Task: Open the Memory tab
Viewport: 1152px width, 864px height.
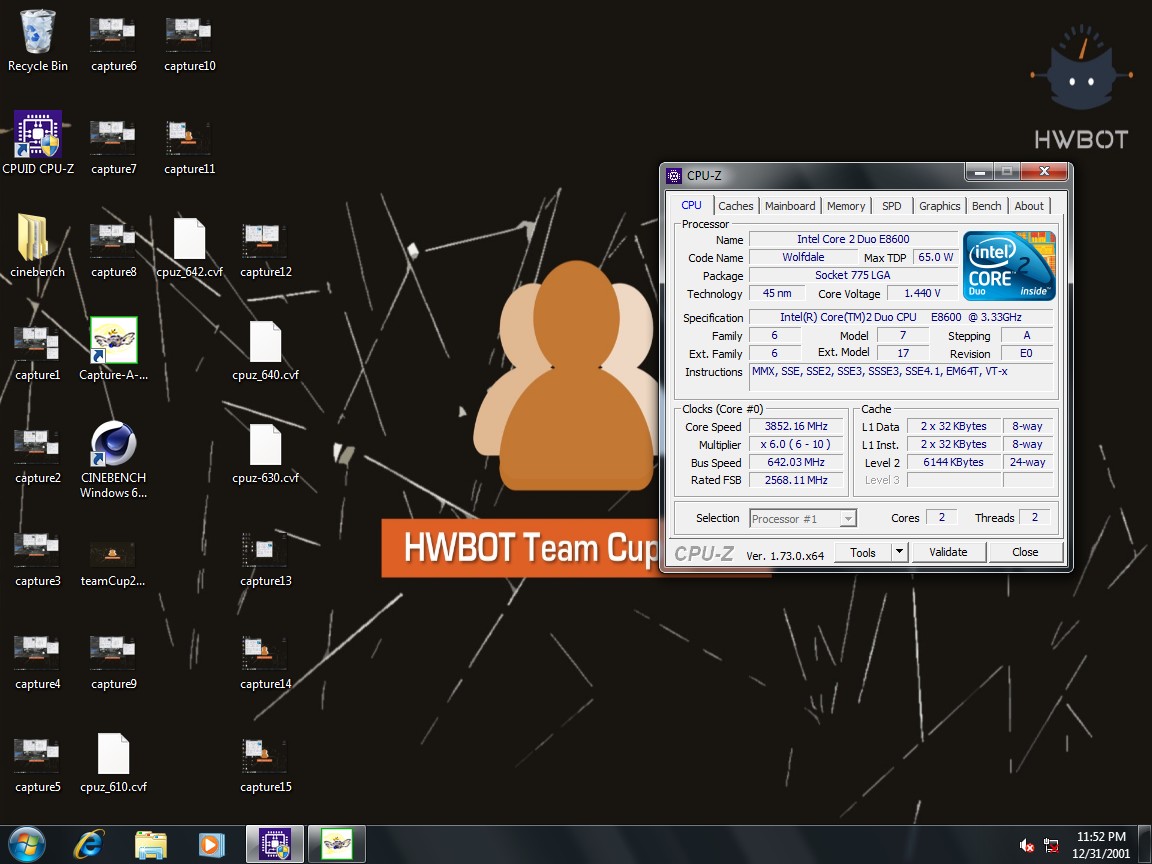Action: coord(846,206)
